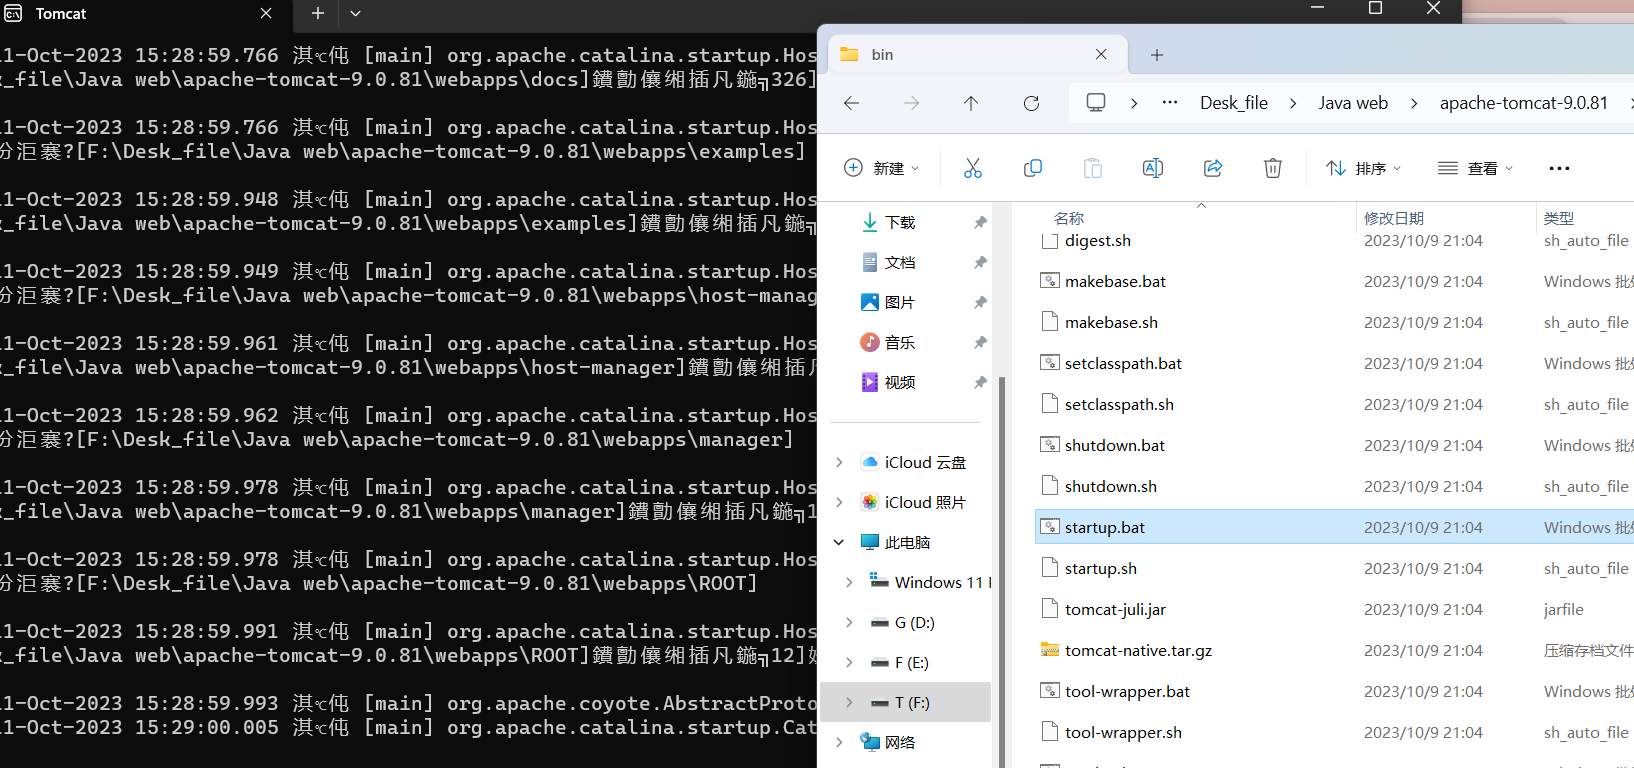This screenshot has width=1634, height=768.
Task: Click the pin icon beside 下载
Action: [980, 222]
